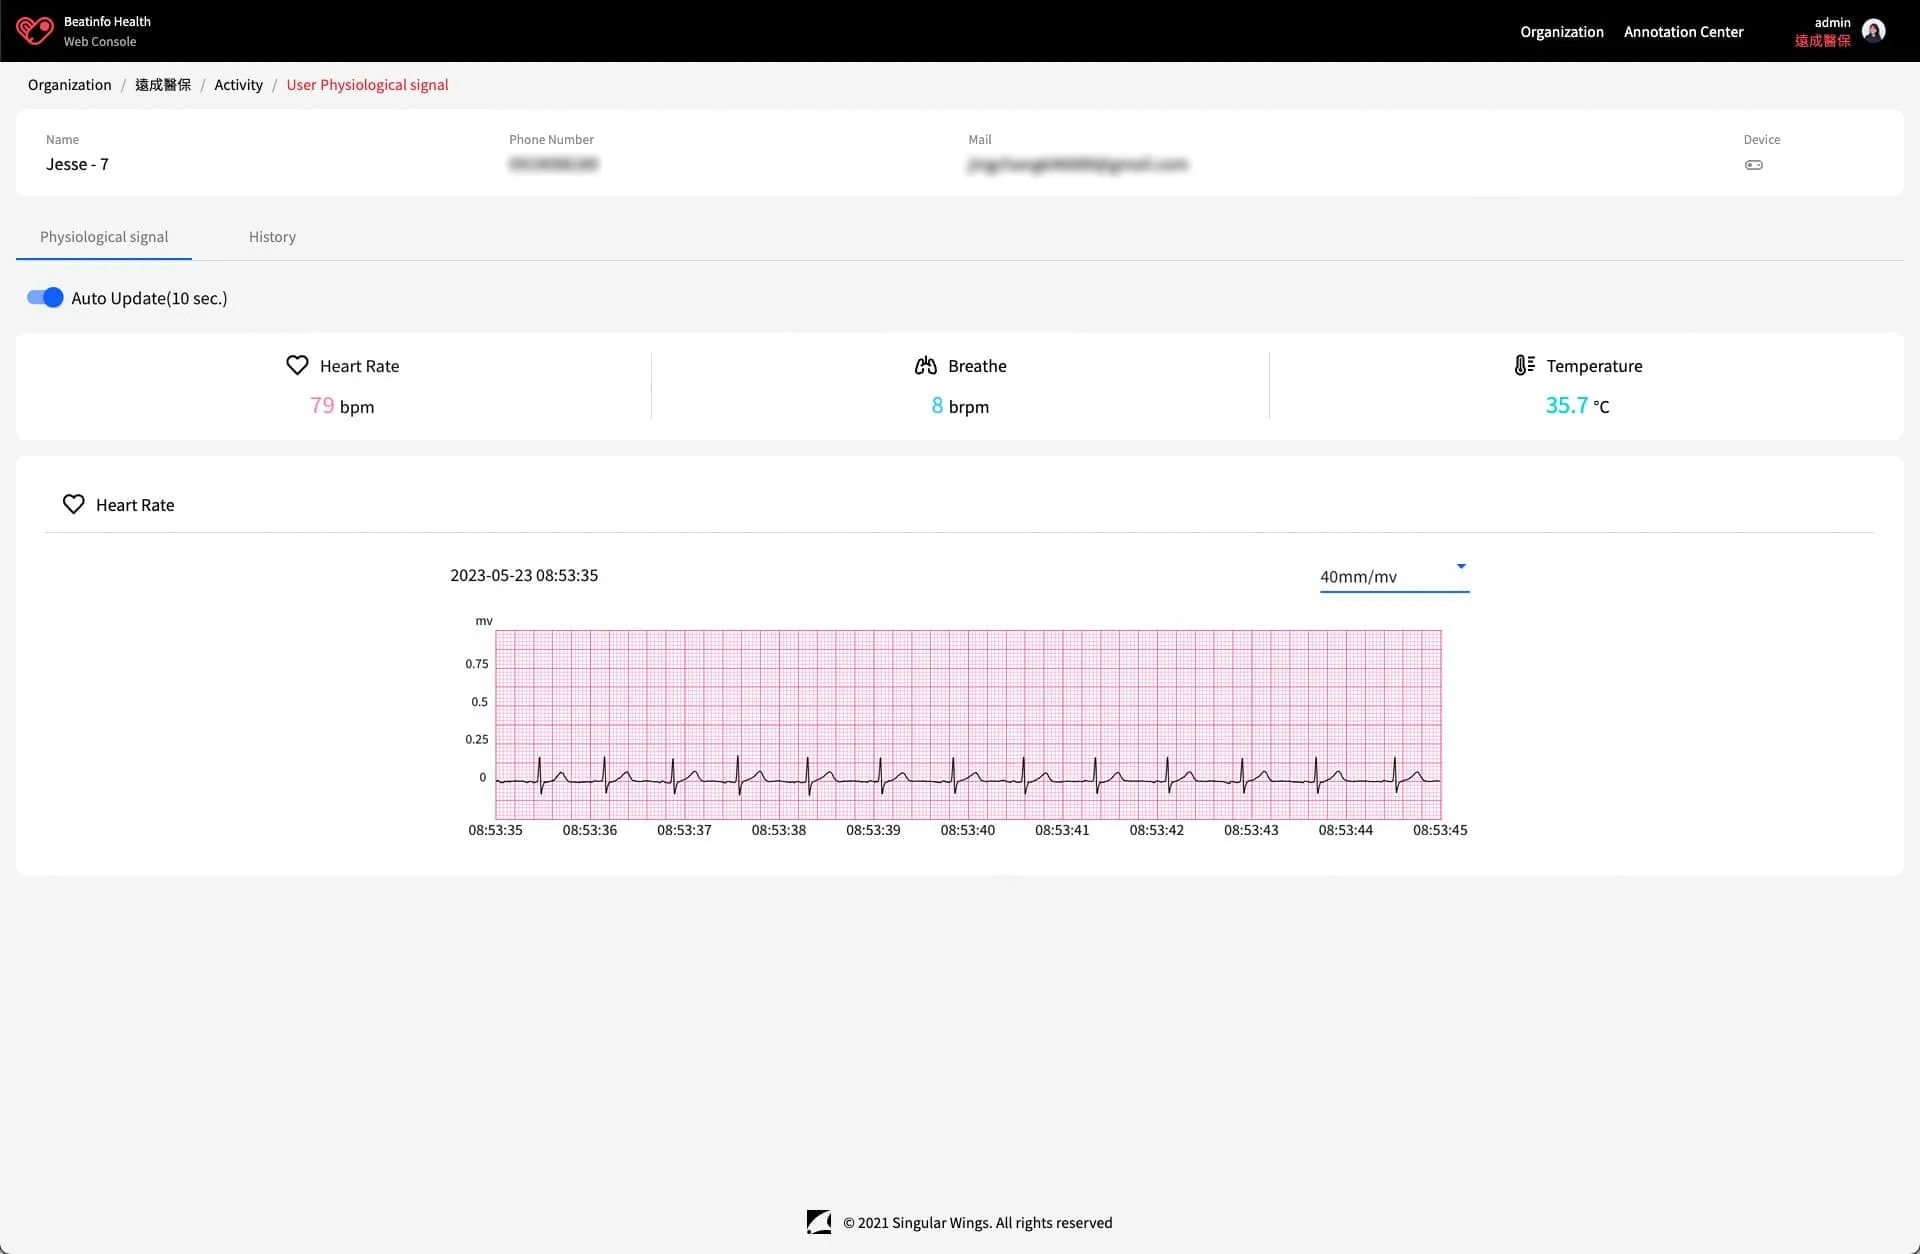Open the admin profile avatar

pyautogui.click(x=1874, y=30)
